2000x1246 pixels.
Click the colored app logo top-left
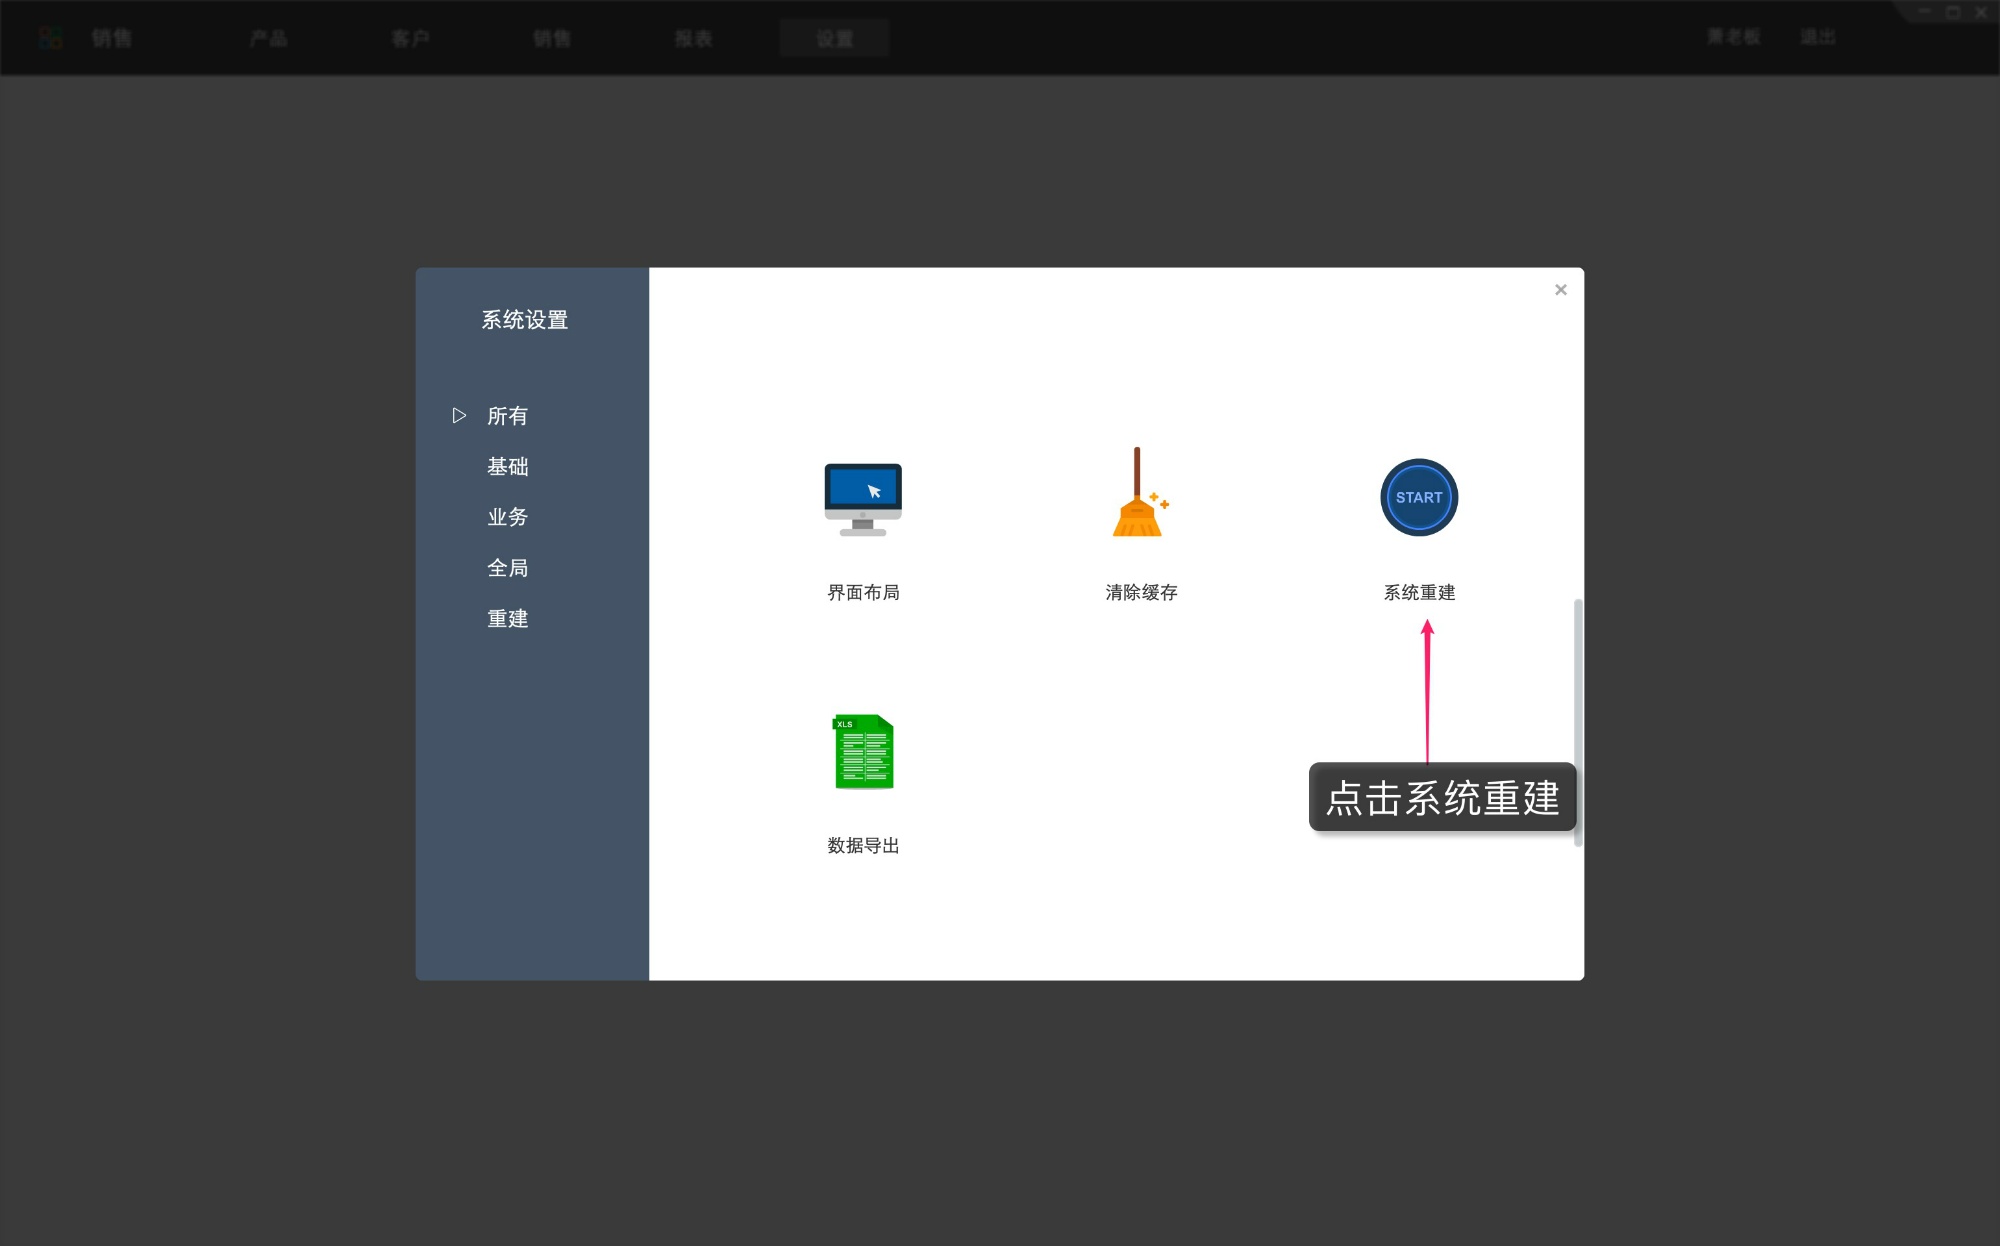(x=50, y=37)
